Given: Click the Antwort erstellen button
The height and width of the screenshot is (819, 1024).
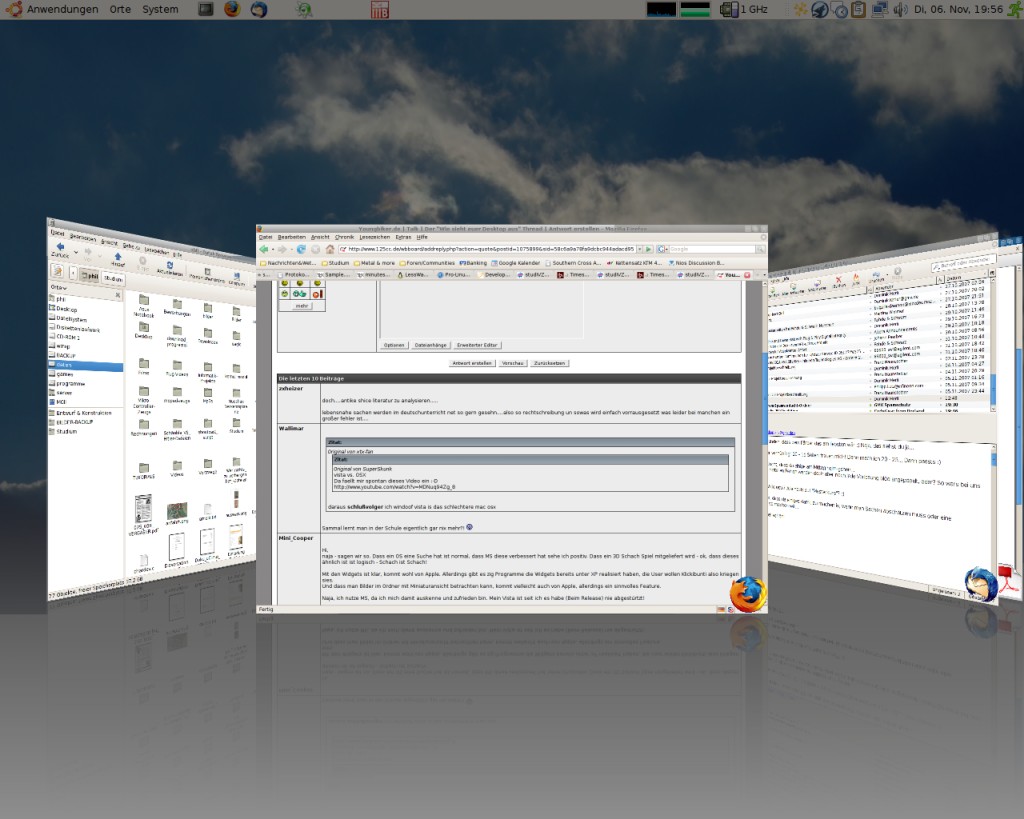Looking at the screenshot, I should (472, 363).
